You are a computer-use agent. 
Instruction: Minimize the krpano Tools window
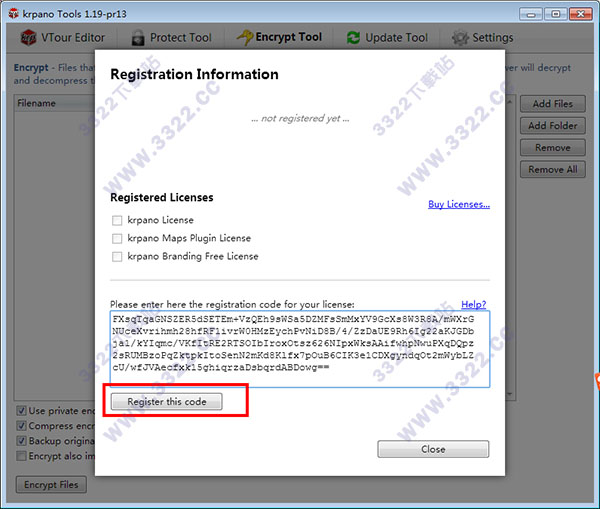pyautogui.click(x=531, y=14)
